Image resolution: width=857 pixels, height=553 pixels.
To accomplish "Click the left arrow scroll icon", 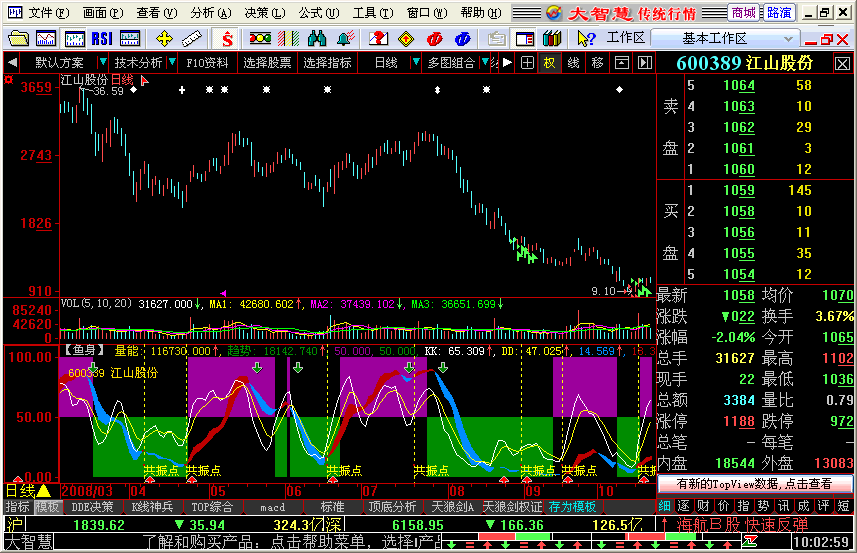I will click(x=12, y=63).
